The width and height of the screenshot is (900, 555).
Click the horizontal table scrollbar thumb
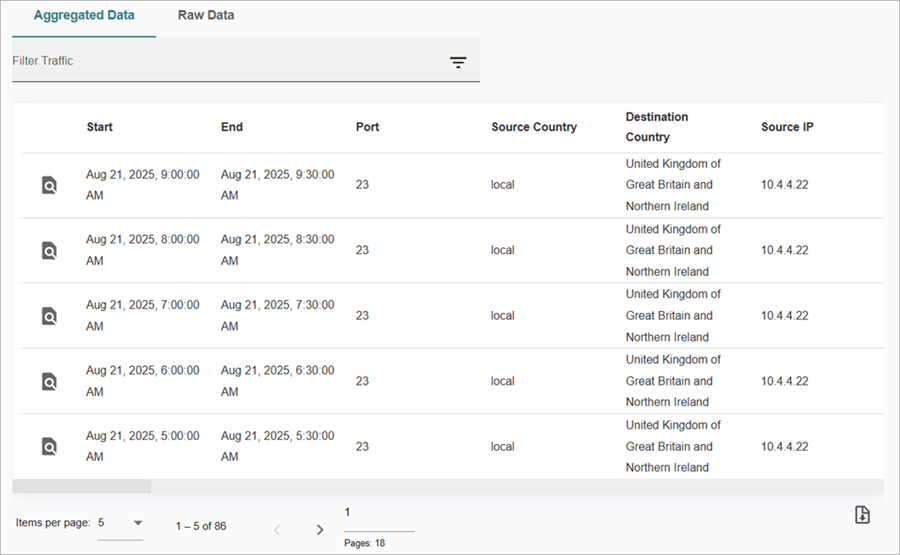tap(82, 487)
